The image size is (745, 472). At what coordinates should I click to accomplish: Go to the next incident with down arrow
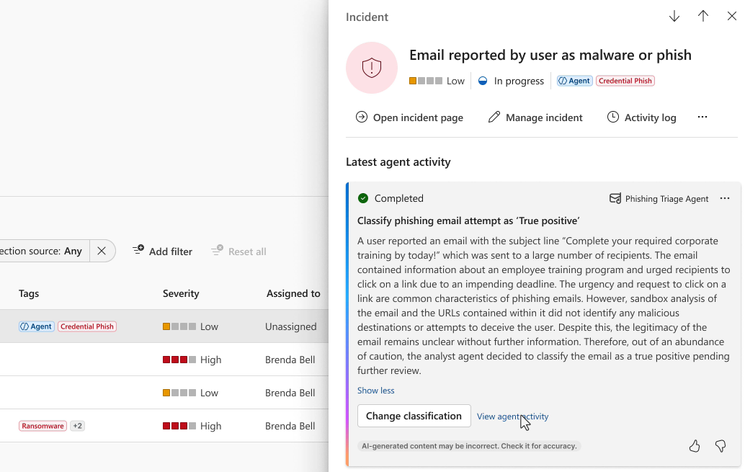(x=675, y=17)
